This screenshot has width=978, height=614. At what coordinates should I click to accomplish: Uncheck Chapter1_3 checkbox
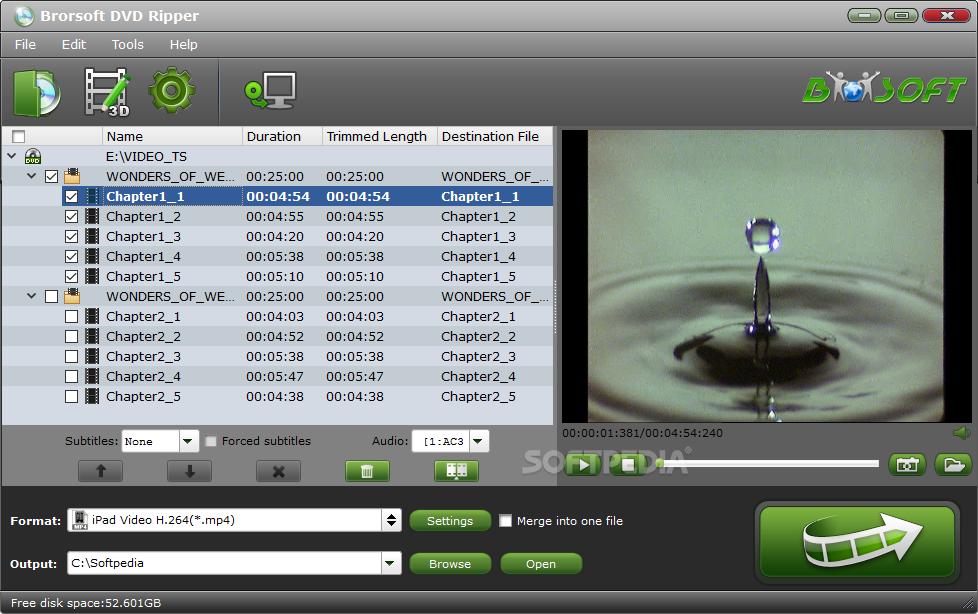(x=72, y=236)
